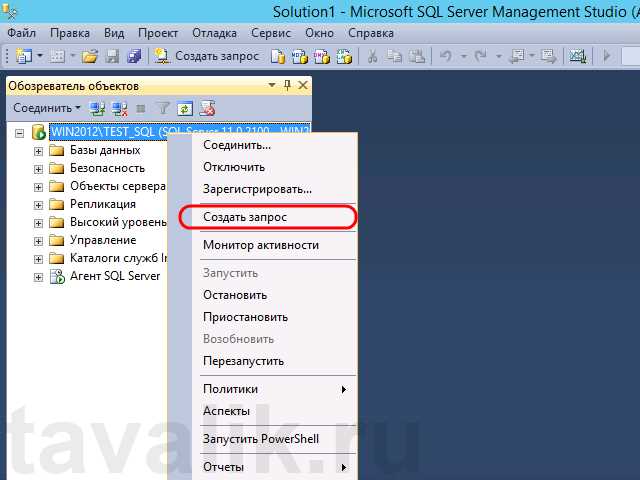Click the Save All icon
640x480 pixels.
134,56
